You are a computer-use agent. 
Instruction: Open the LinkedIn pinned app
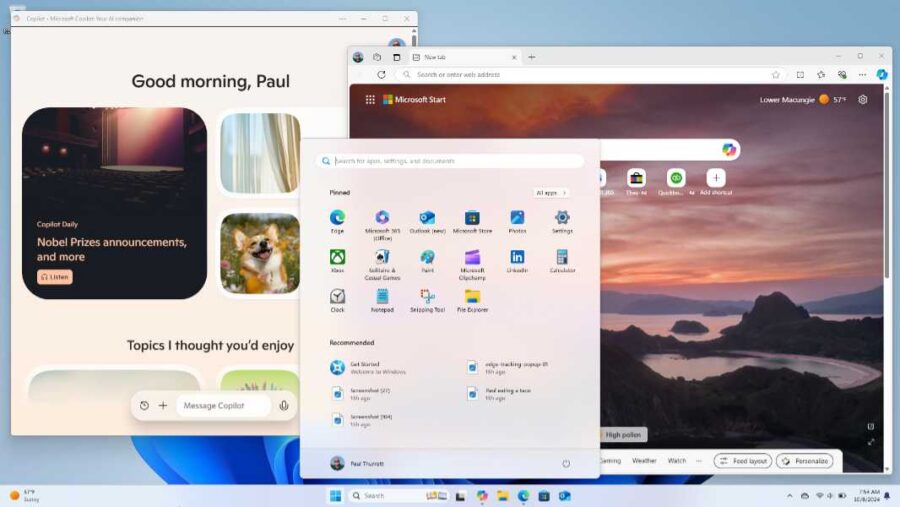tap(517, 261)
